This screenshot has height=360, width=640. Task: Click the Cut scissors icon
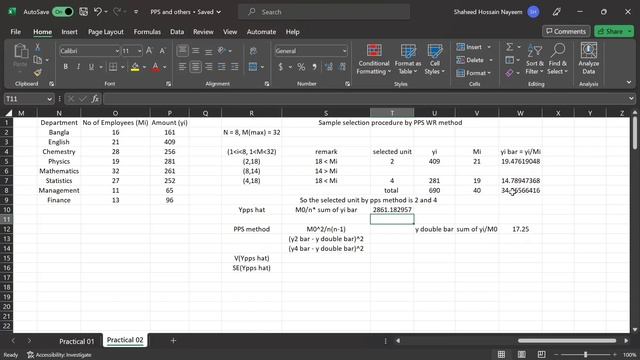(x=38, y=47)
